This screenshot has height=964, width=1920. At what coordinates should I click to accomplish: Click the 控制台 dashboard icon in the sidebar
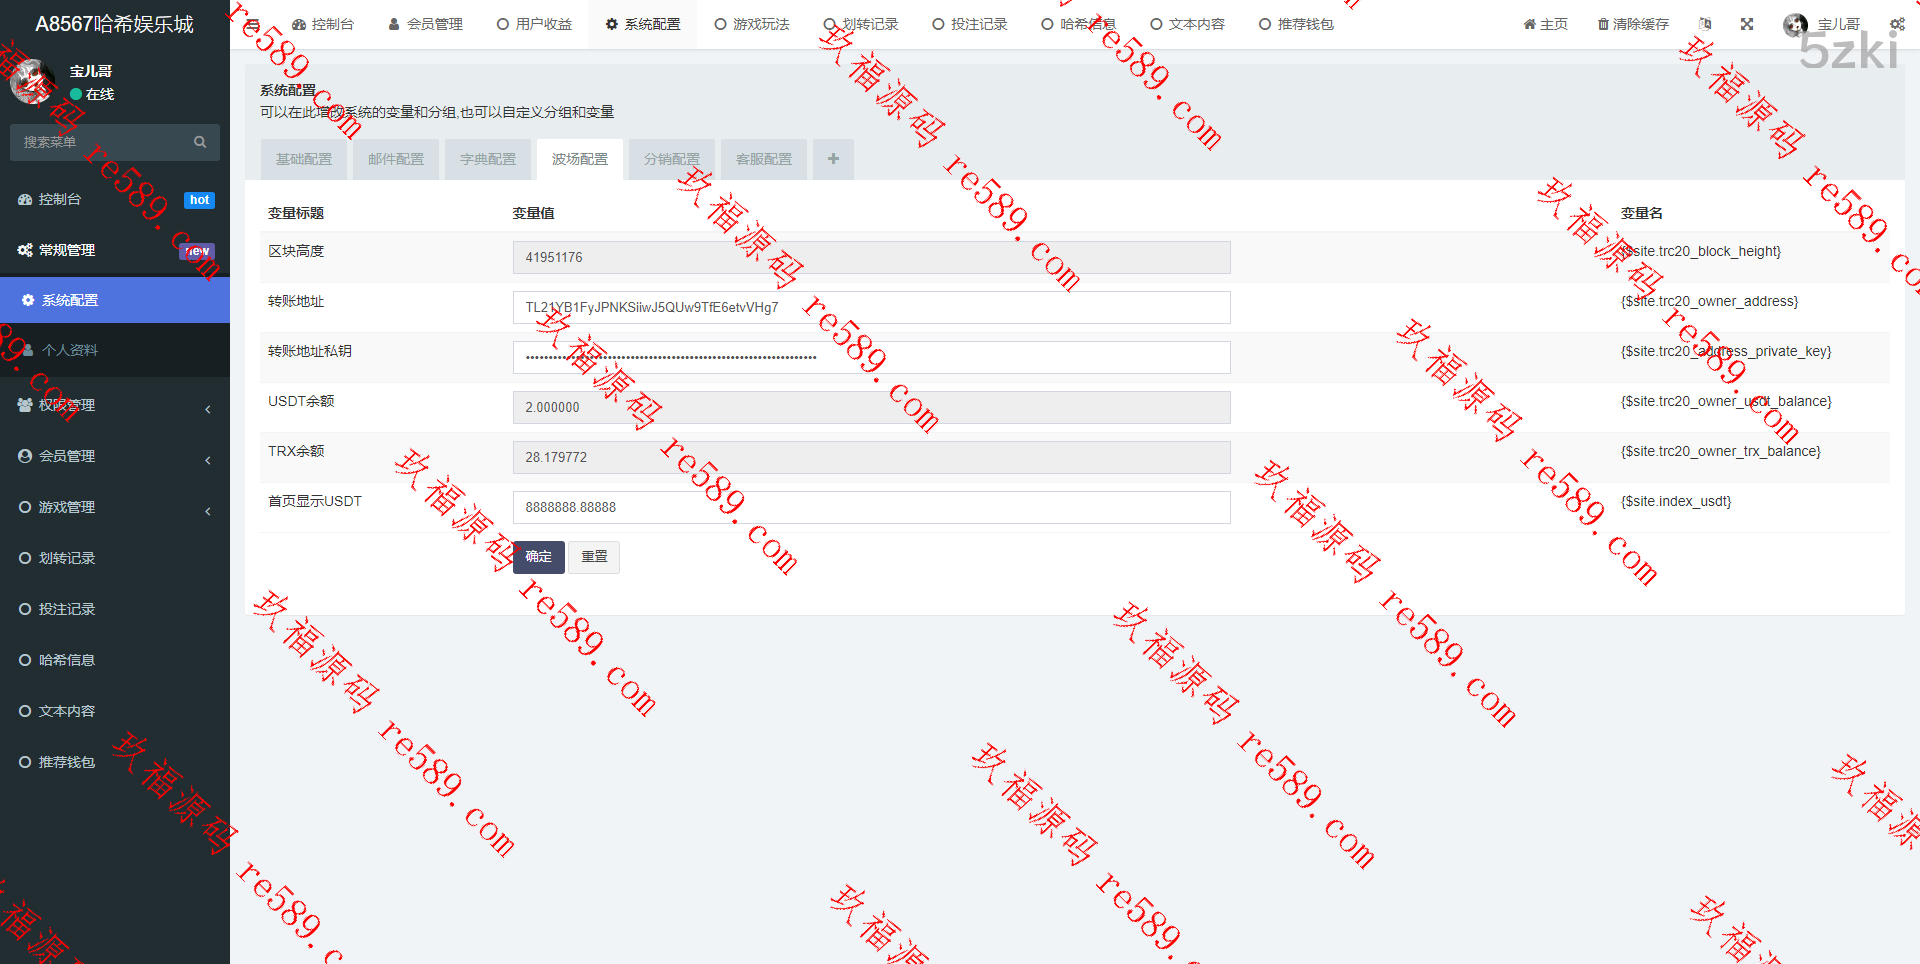25,199
